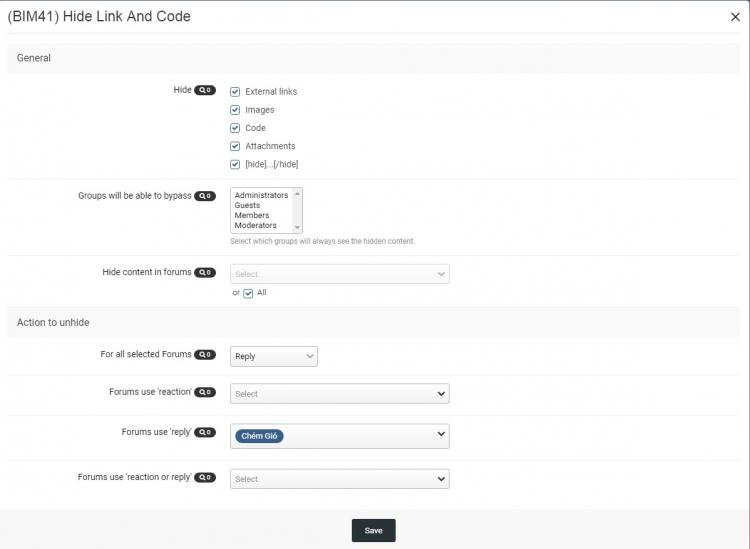Uncheck the External links checkbox

pyautogui.click(x=235, y=92)
